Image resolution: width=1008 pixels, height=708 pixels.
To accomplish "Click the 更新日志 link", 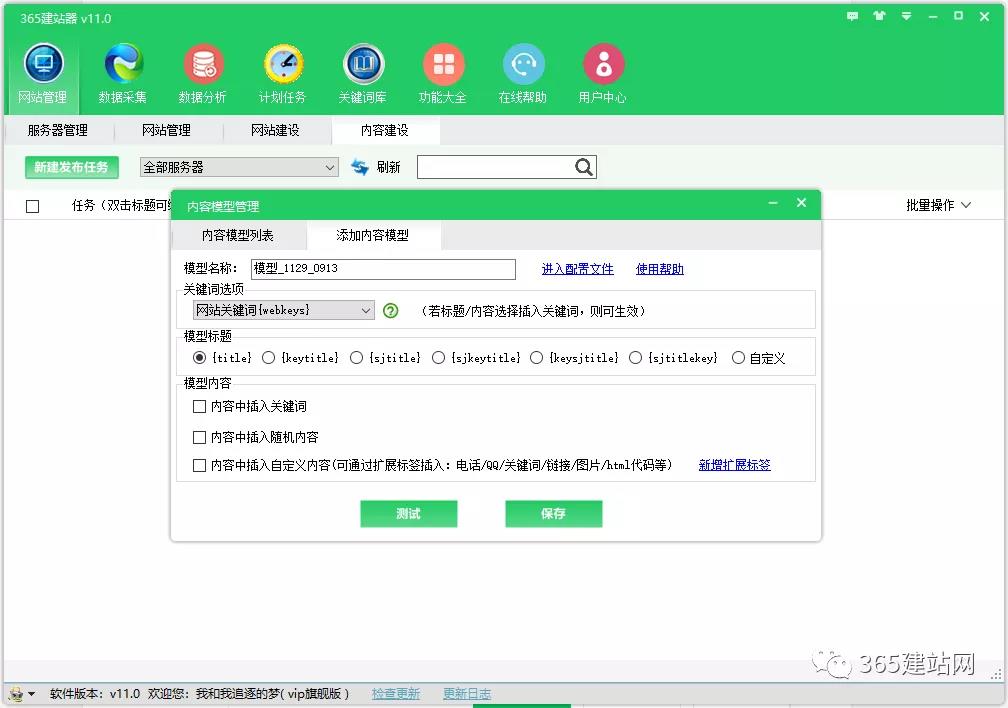I will (467, 694).
